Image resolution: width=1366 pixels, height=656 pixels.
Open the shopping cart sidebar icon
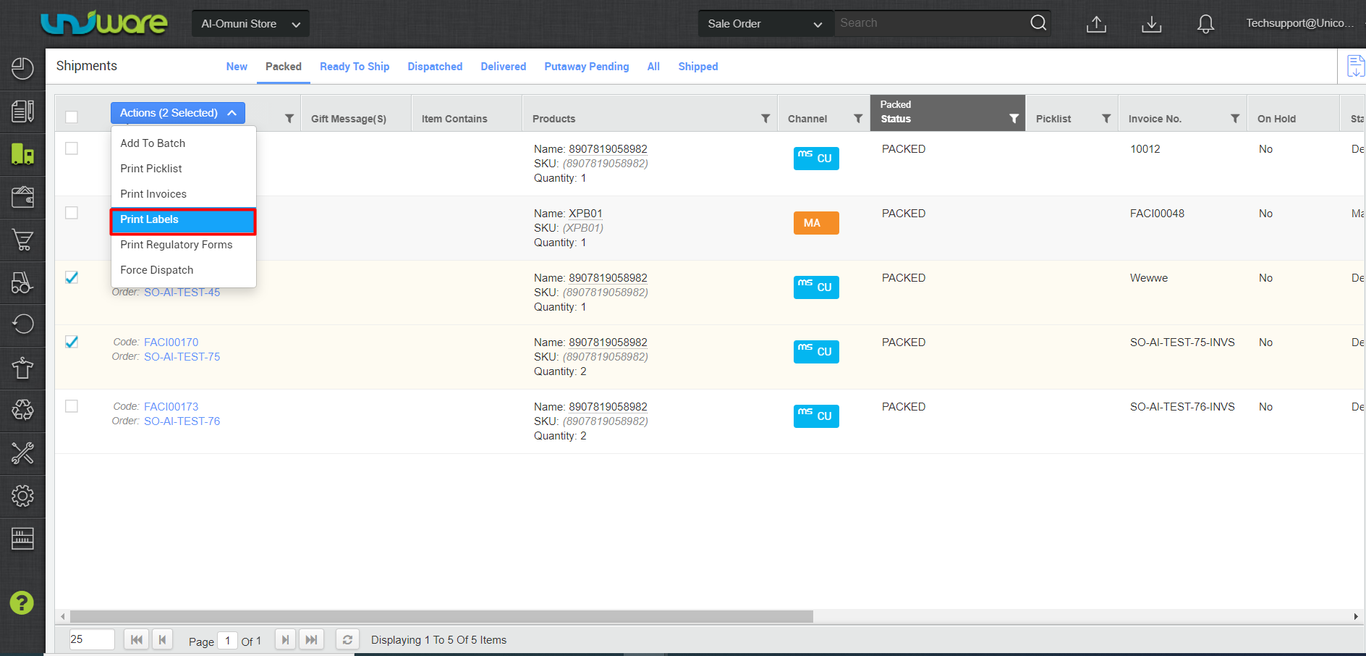(x=22, y=240)
